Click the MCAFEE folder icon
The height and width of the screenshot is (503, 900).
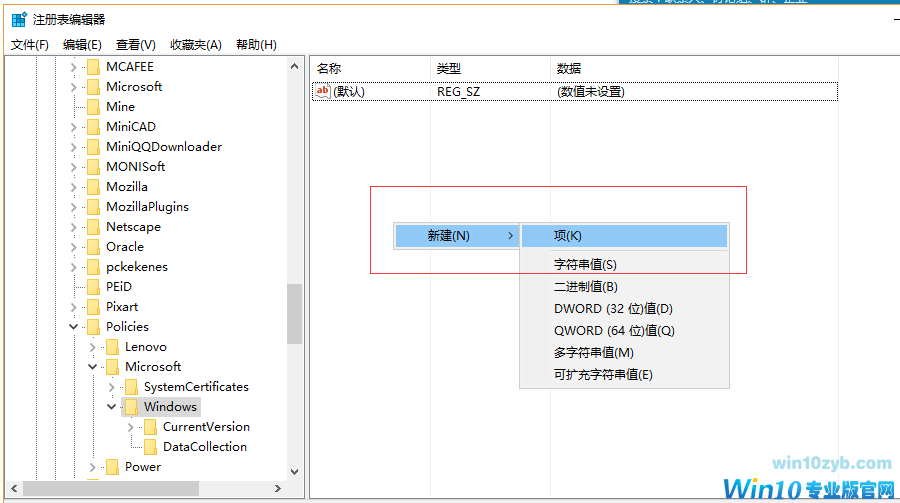click(x=94, y=67)
